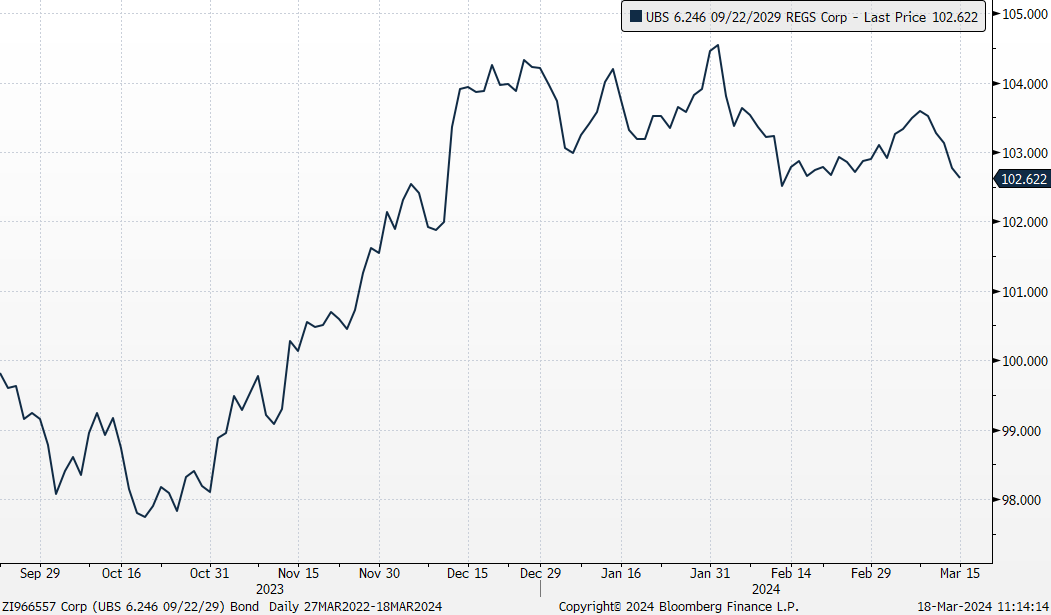1051x615 pixels.
Task: Click the 101.000 y-axis label
Action: click(x=1024, y=291)
